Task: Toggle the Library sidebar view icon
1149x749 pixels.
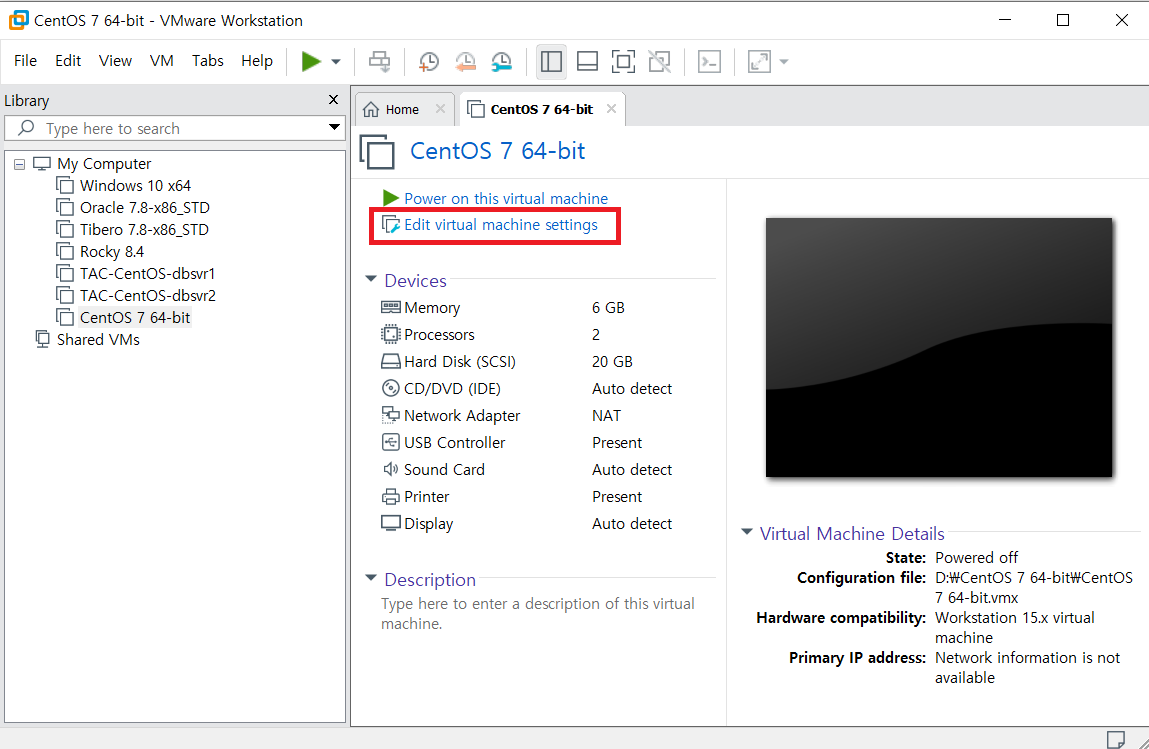Action: tap(551, 62)
